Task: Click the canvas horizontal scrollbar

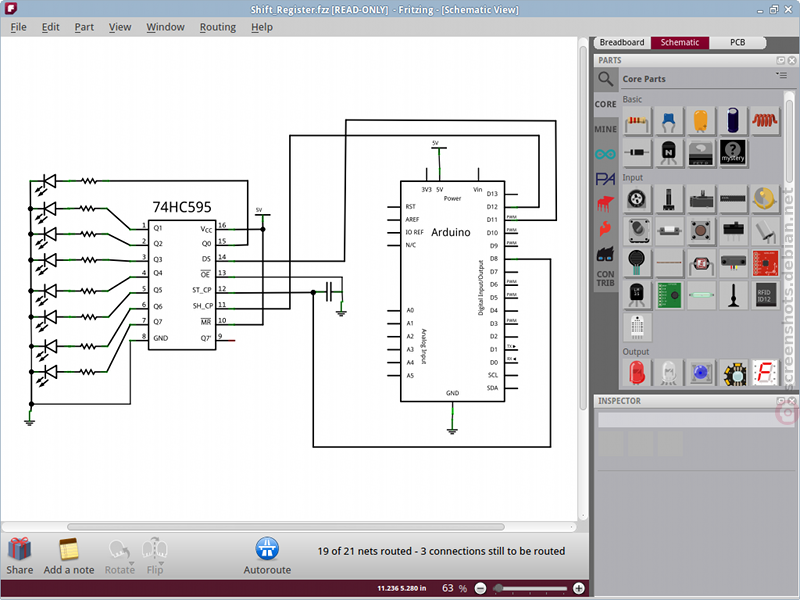Action: (286, 527)
